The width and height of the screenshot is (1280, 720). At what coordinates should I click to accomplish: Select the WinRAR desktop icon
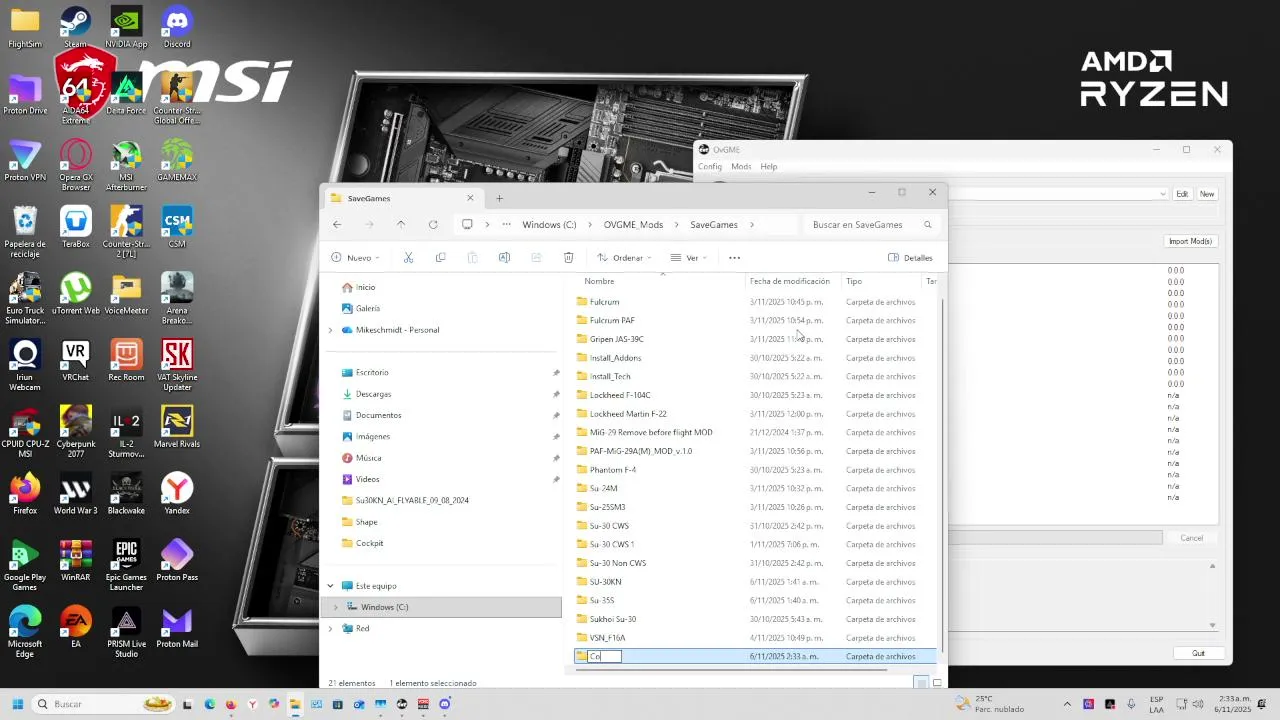tap(75, 560)
